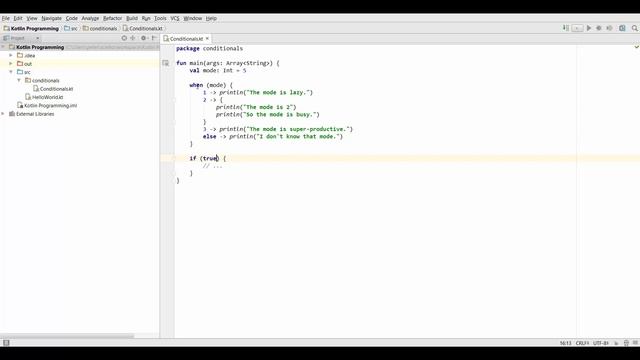Click Kotlin Programming in the navigation bar

tap(31, 29)
